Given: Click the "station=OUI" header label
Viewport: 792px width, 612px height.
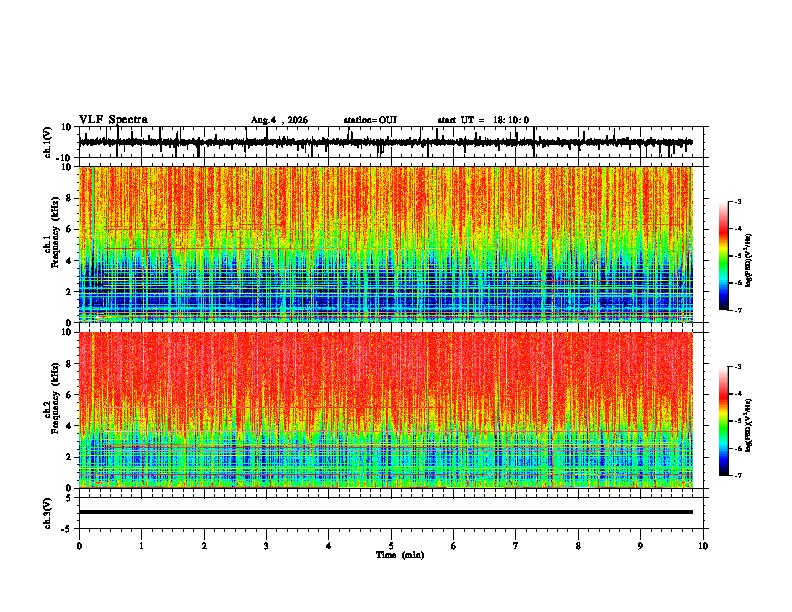Looking at the screenshot, I should click(370, 120).
